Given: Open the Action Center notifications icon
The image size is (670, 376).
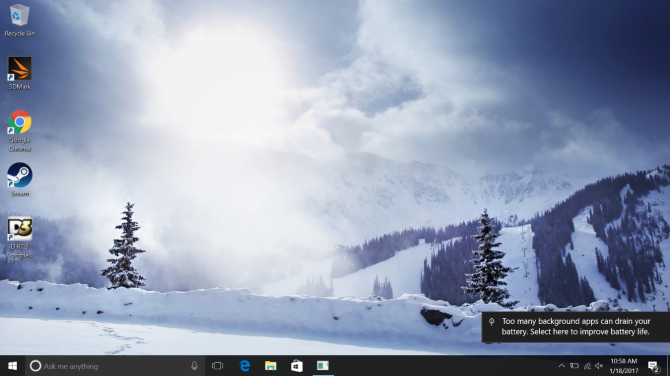Looking at the screenshot, I should click(x=653, y=366).
